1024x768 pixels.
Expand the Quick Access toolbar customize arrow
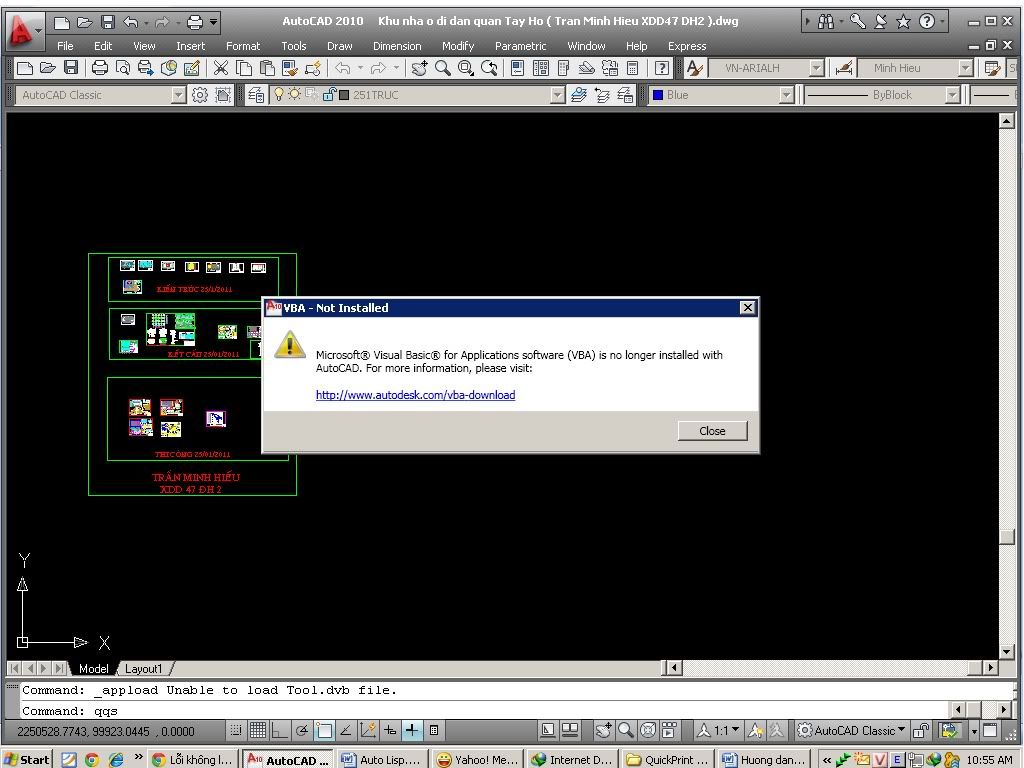[214, 22]
